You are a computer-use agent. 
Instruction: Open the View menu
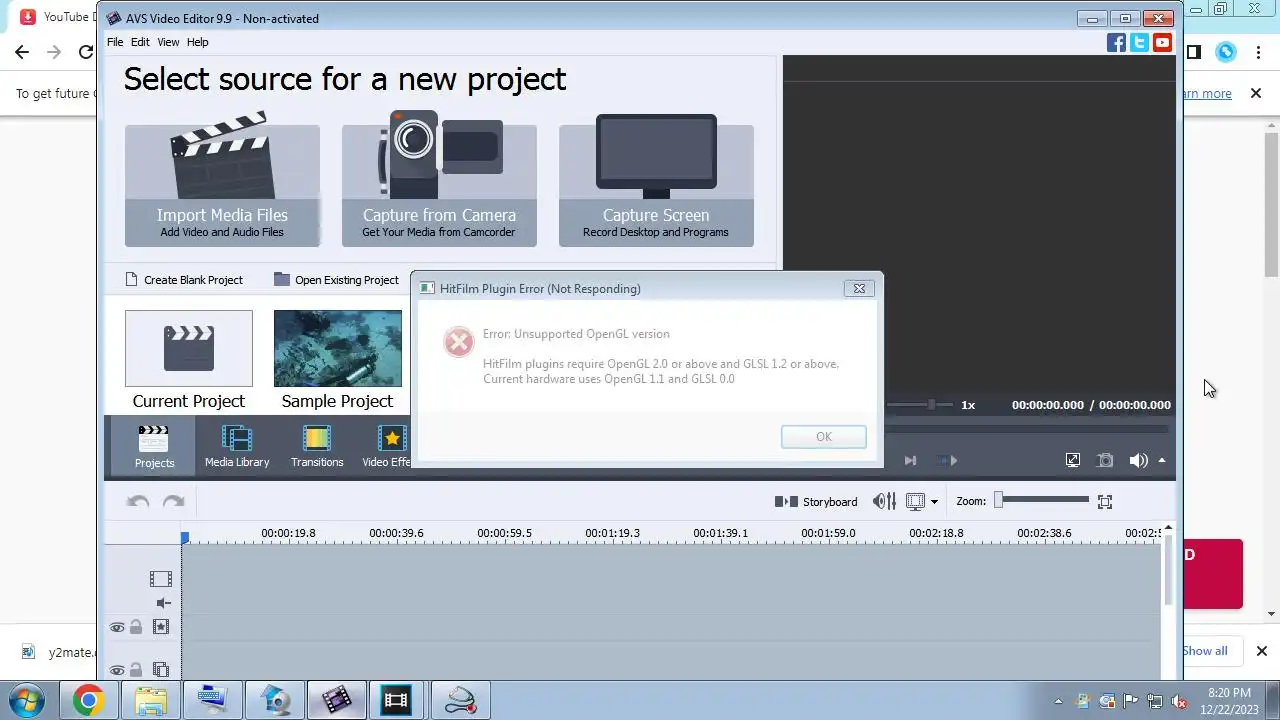pos(168,42)
